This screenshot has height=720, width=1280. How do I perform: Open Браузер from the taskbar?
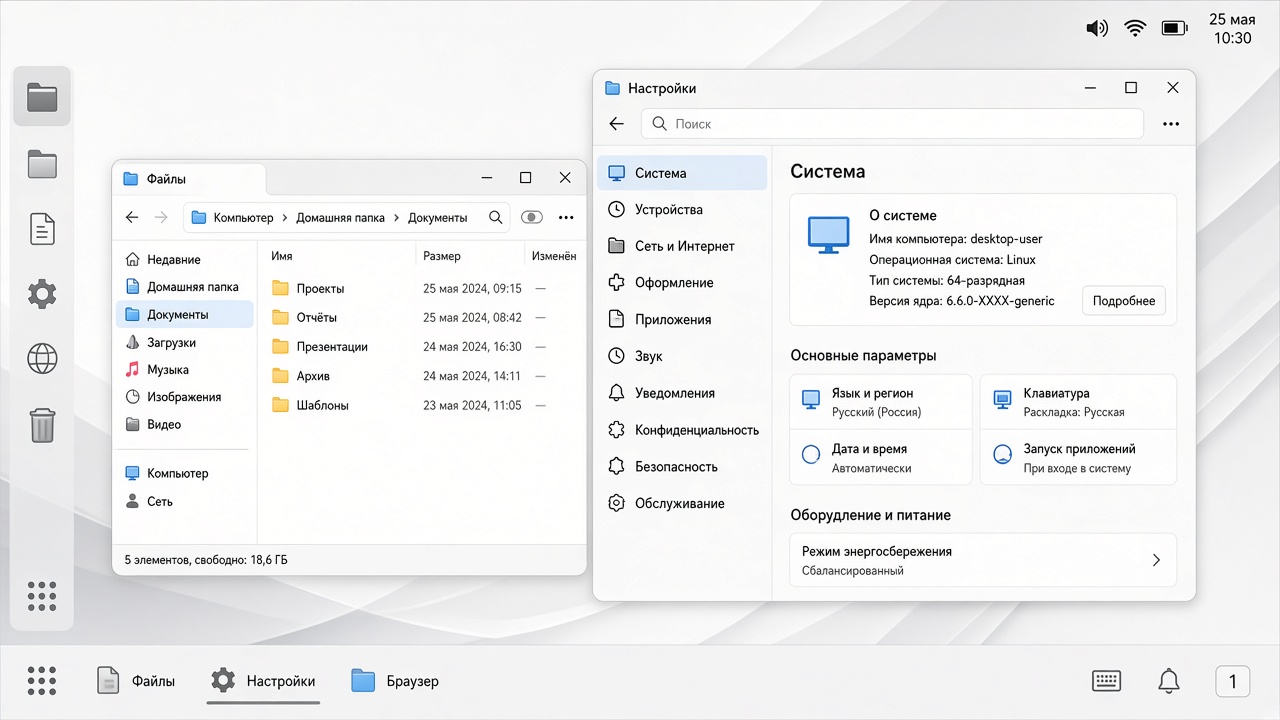395,681
